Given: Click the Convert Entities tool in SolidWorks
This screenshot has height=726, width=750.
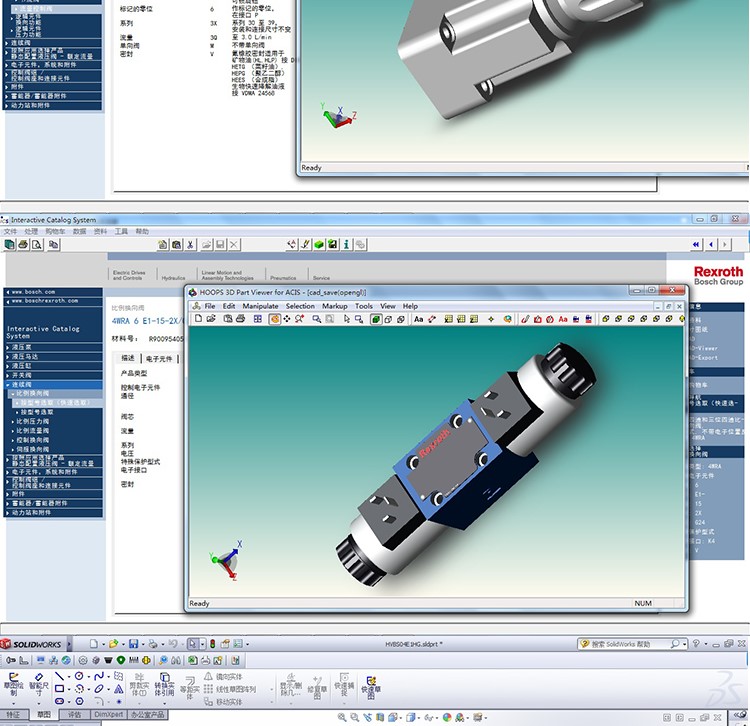Looking at the screenshot, I should point(164,684).
